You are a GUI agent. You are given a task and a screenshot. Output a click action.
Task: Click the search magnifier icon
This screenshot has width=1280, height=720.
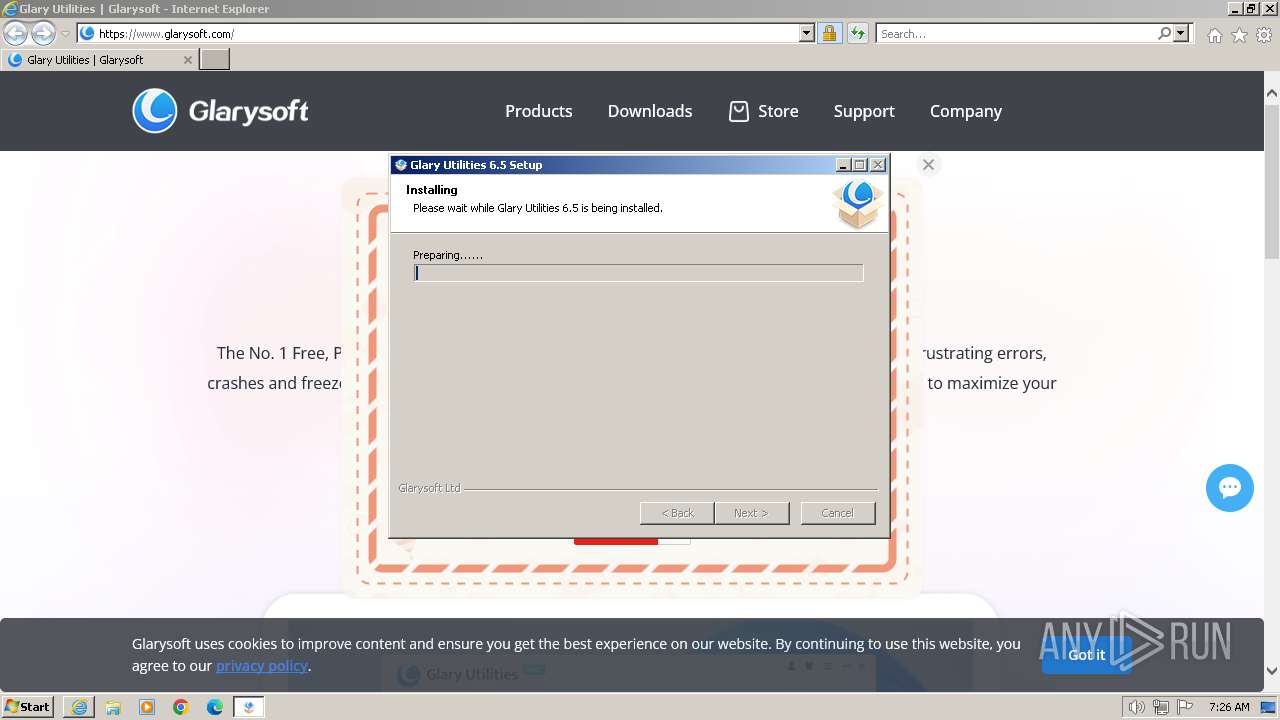1164,33
